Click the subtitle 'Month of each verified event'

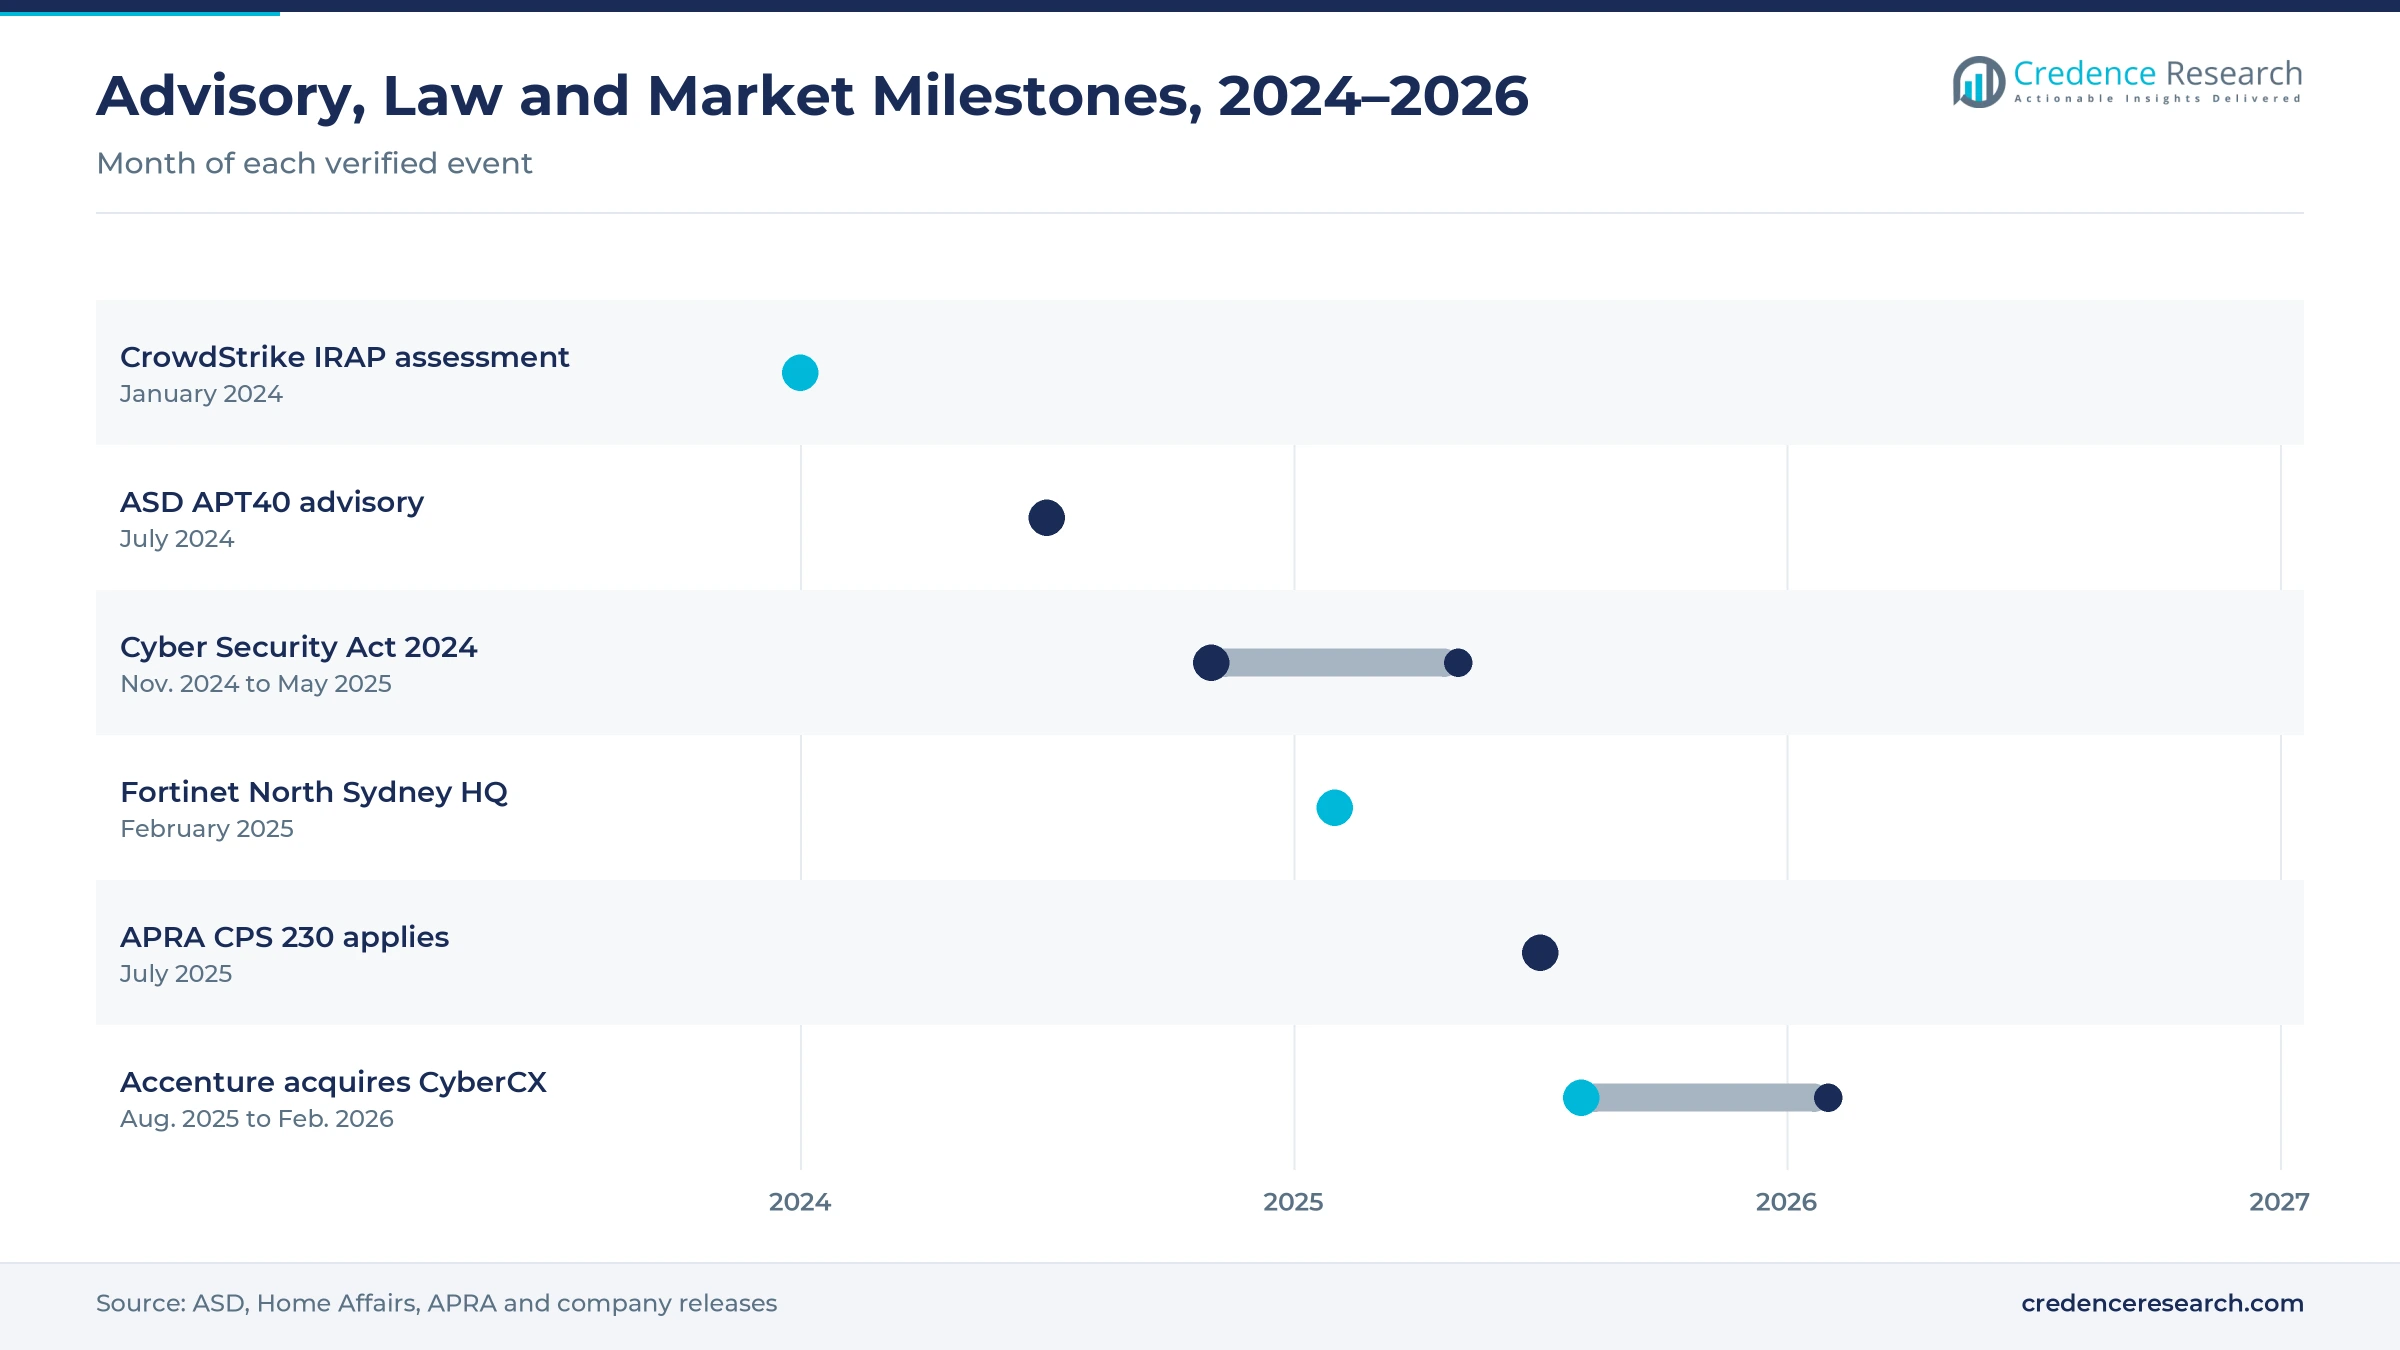[x=314, y=163]
